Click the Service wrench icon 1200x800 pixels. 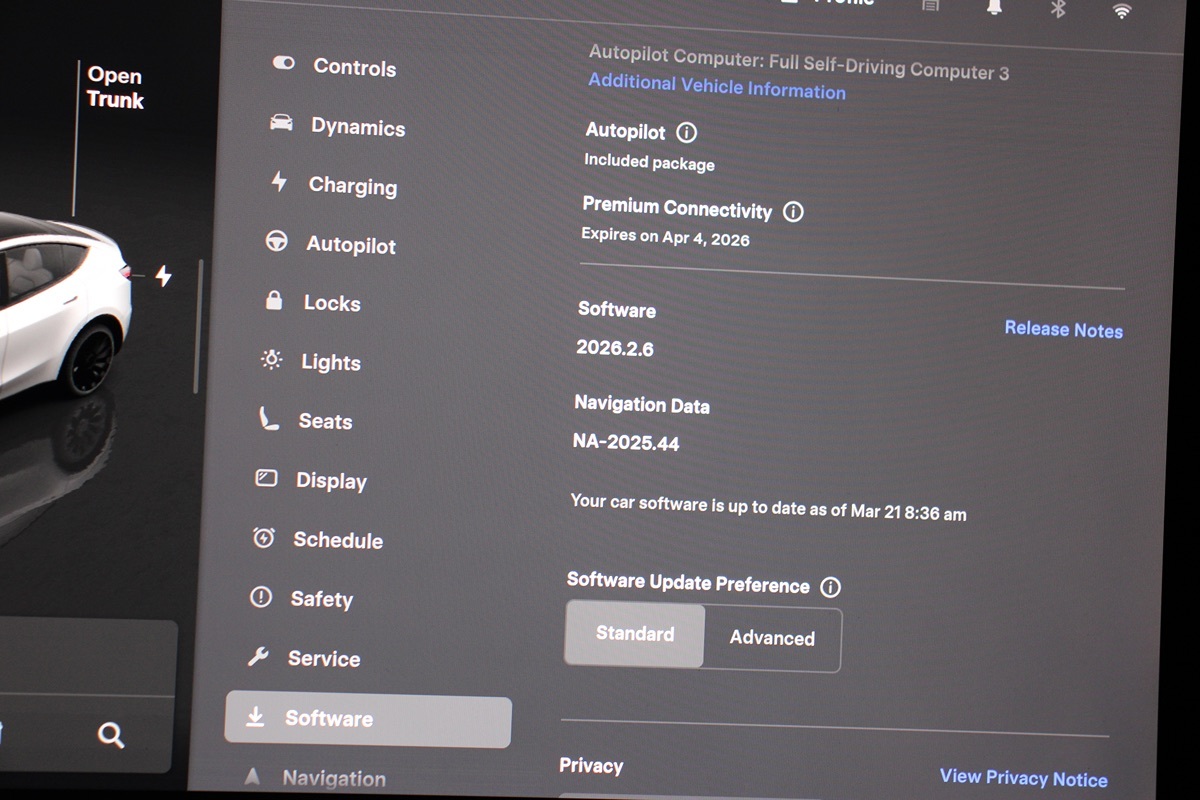[x=258, y=656]
